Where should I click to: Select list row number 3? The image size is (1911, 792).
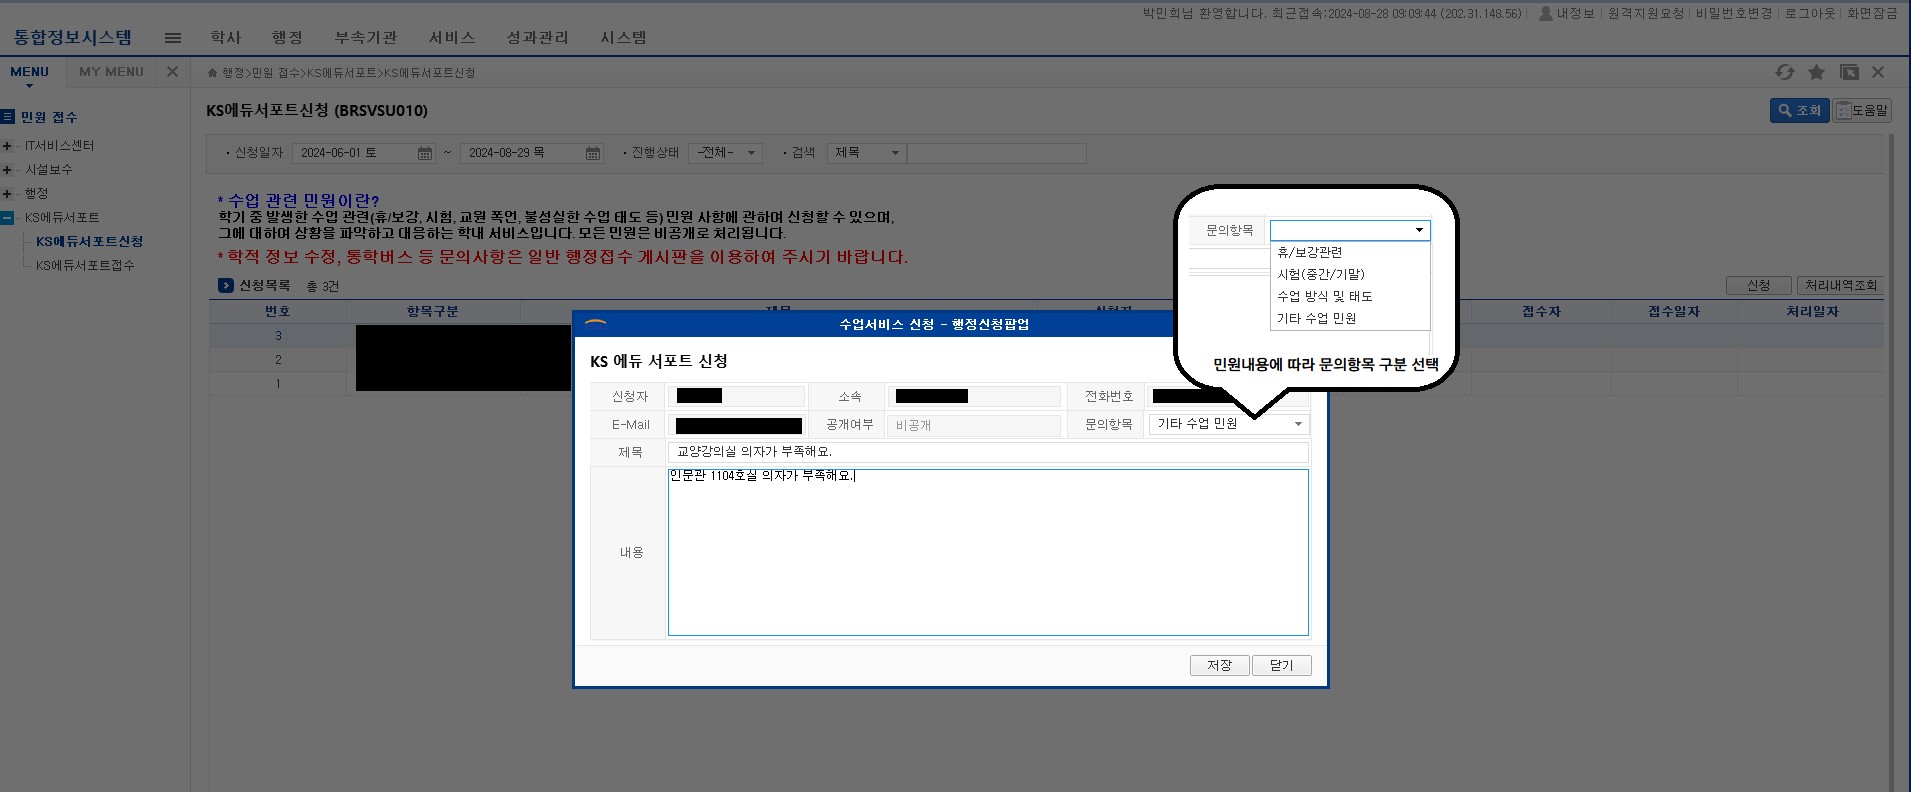click(x=278, y=336)
